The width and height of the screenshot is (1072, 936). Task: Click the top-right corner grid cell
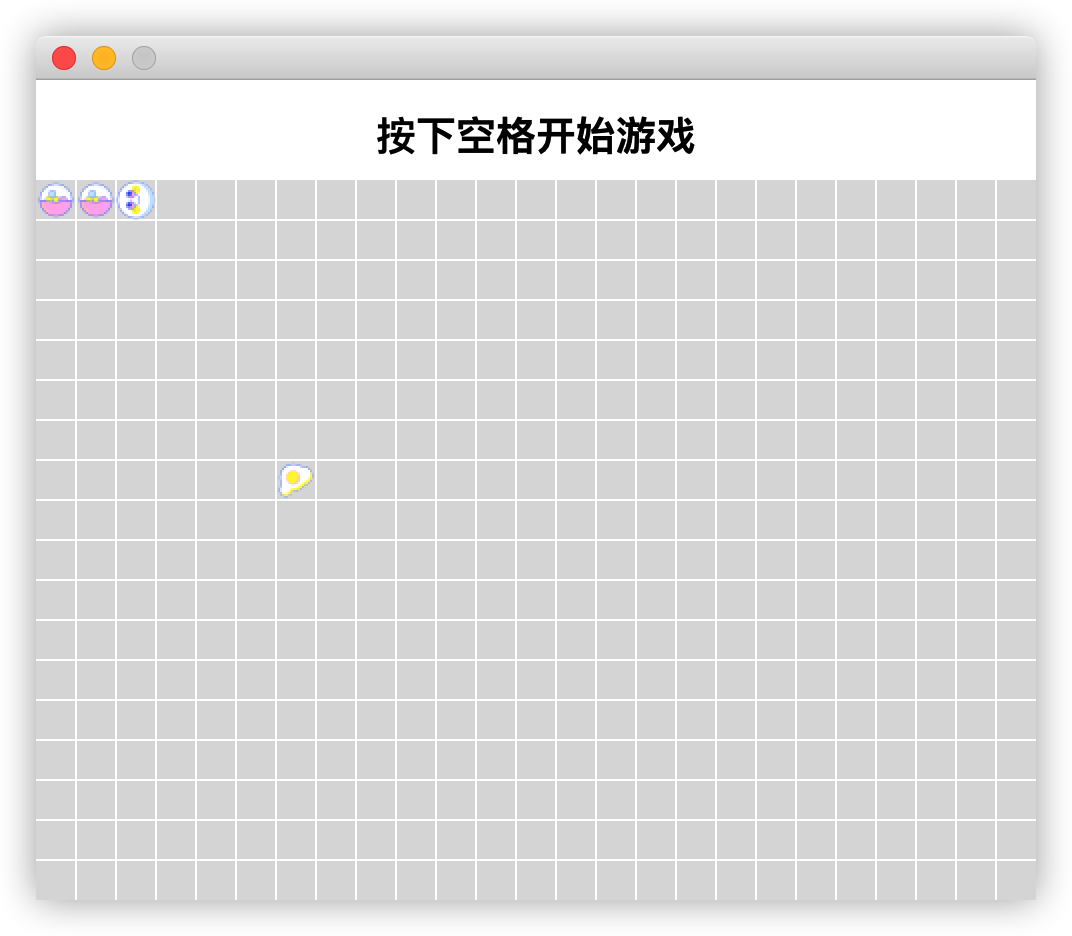pos(1016,199)
